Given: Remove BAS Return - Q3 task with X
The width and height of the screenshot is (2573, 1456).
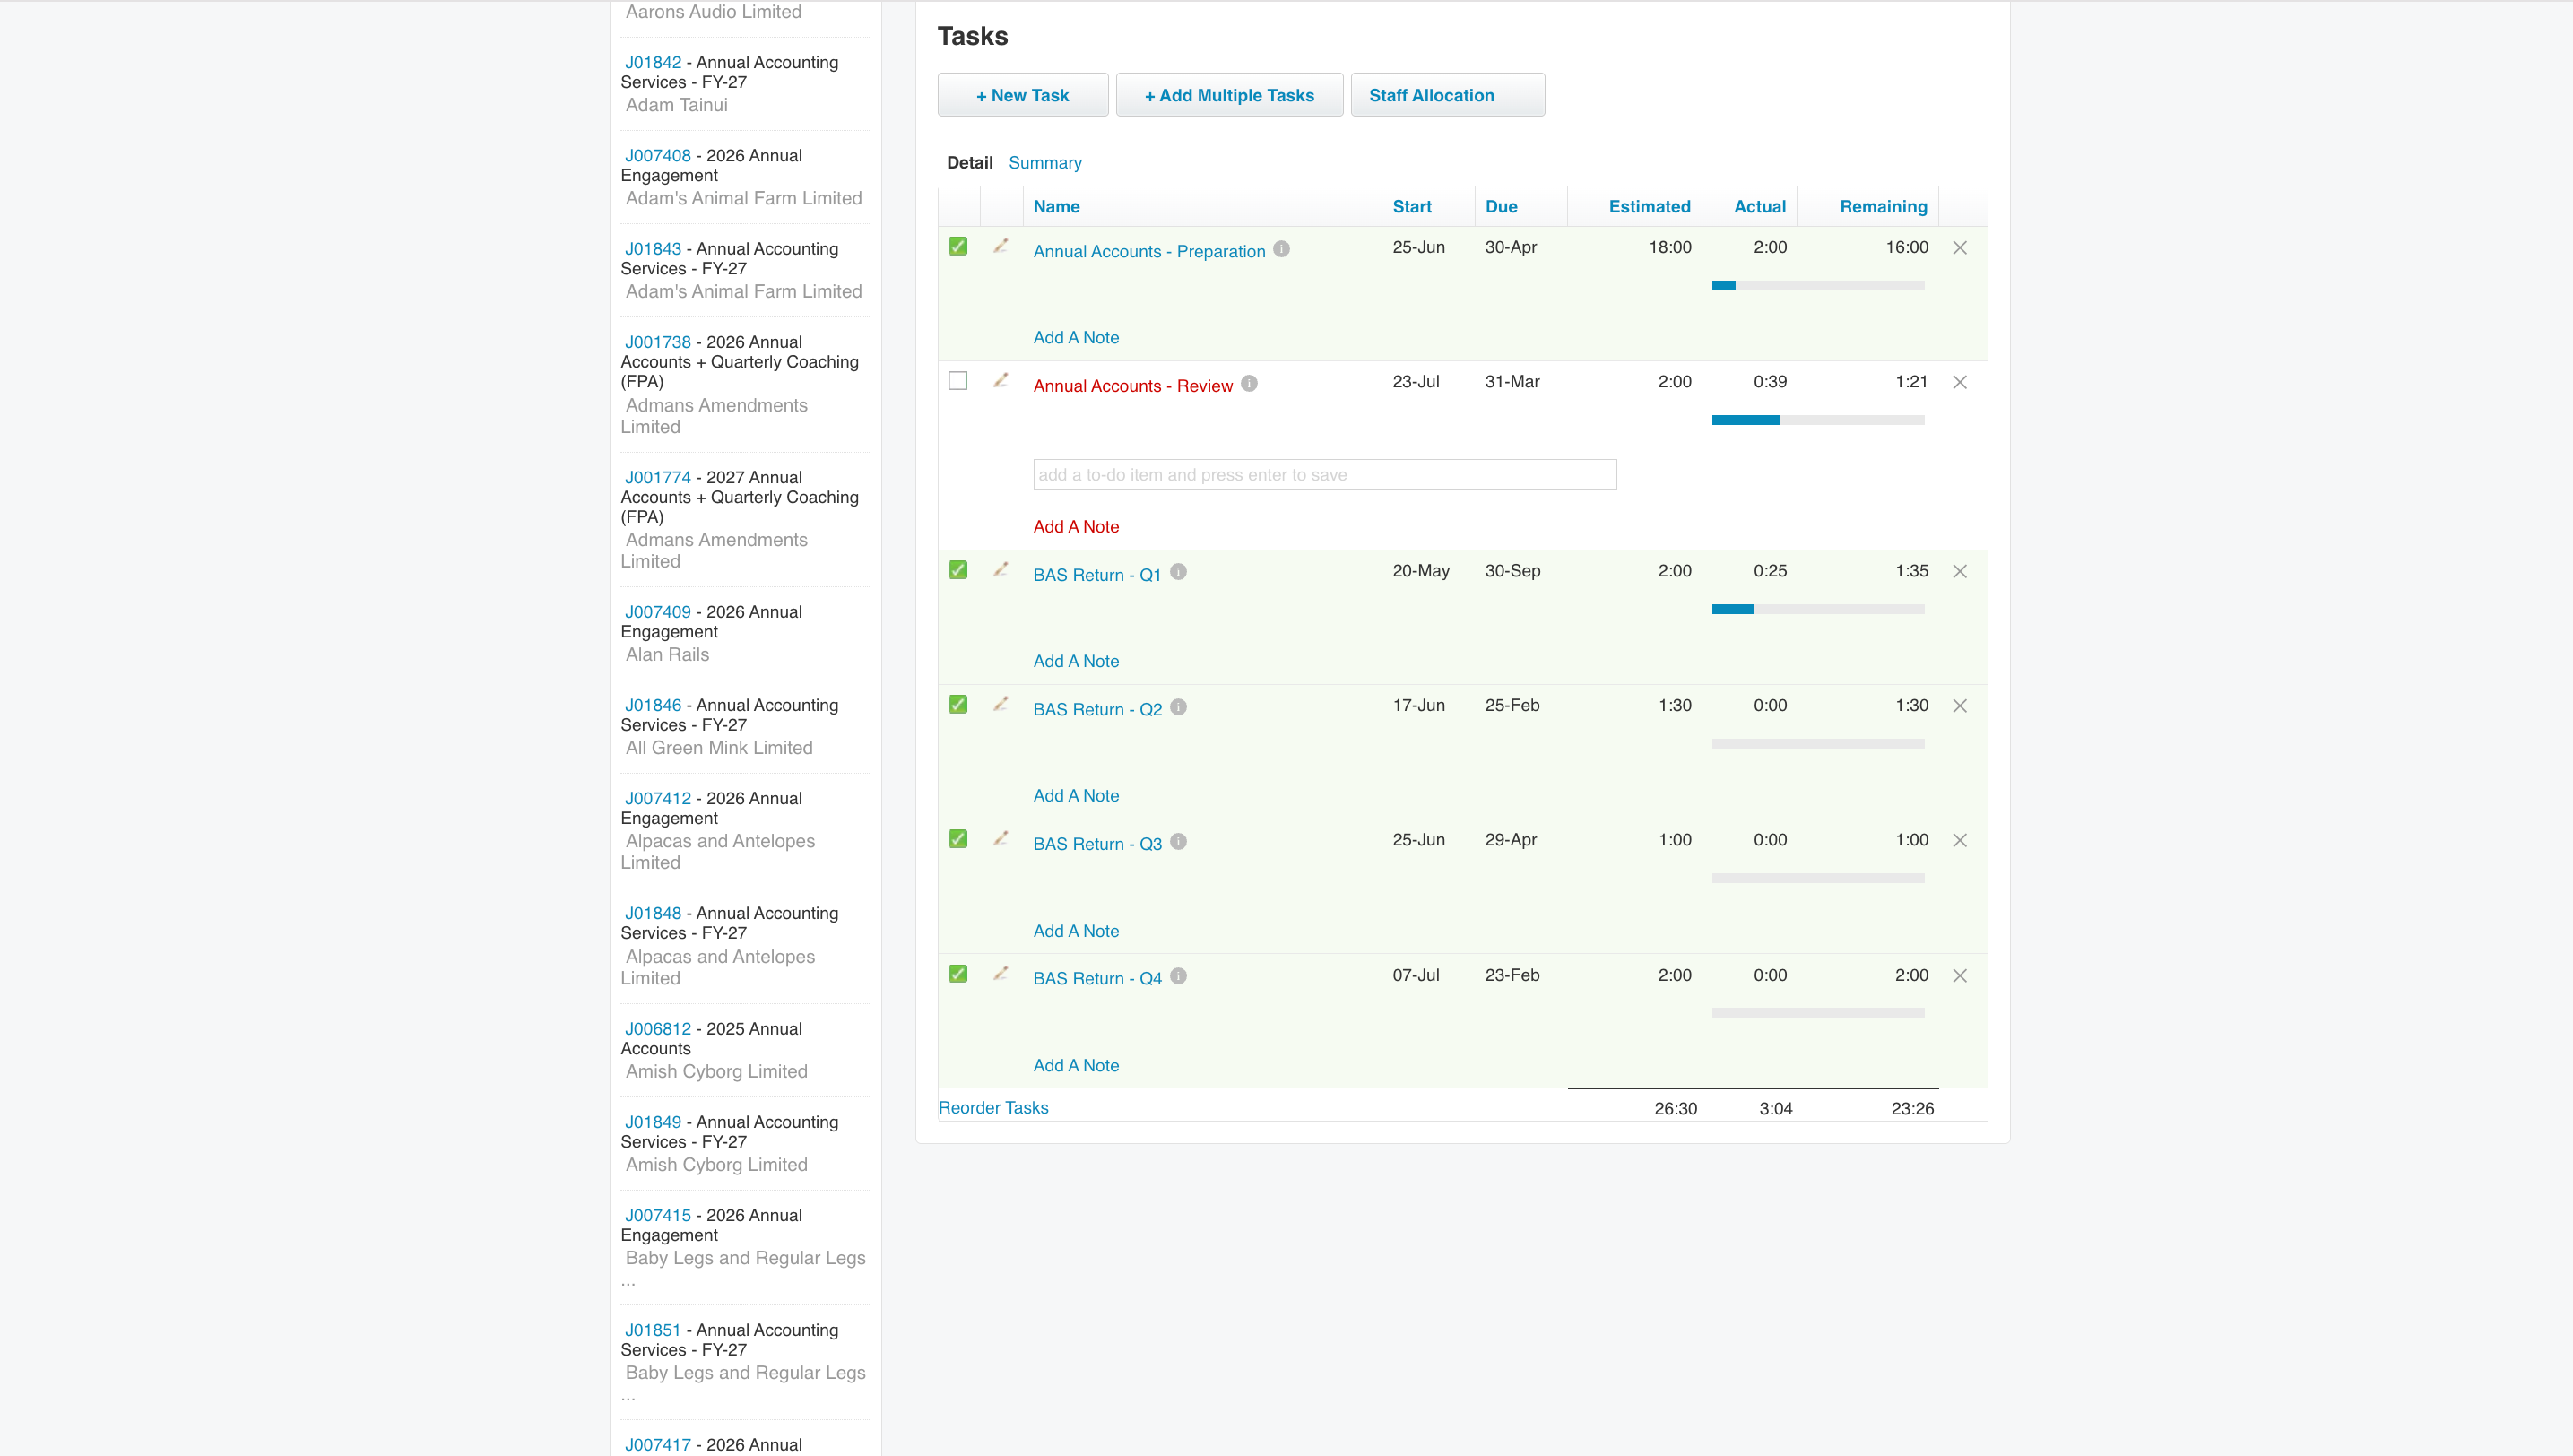Looking at the screenshot, I should (x=1960, y=841).
